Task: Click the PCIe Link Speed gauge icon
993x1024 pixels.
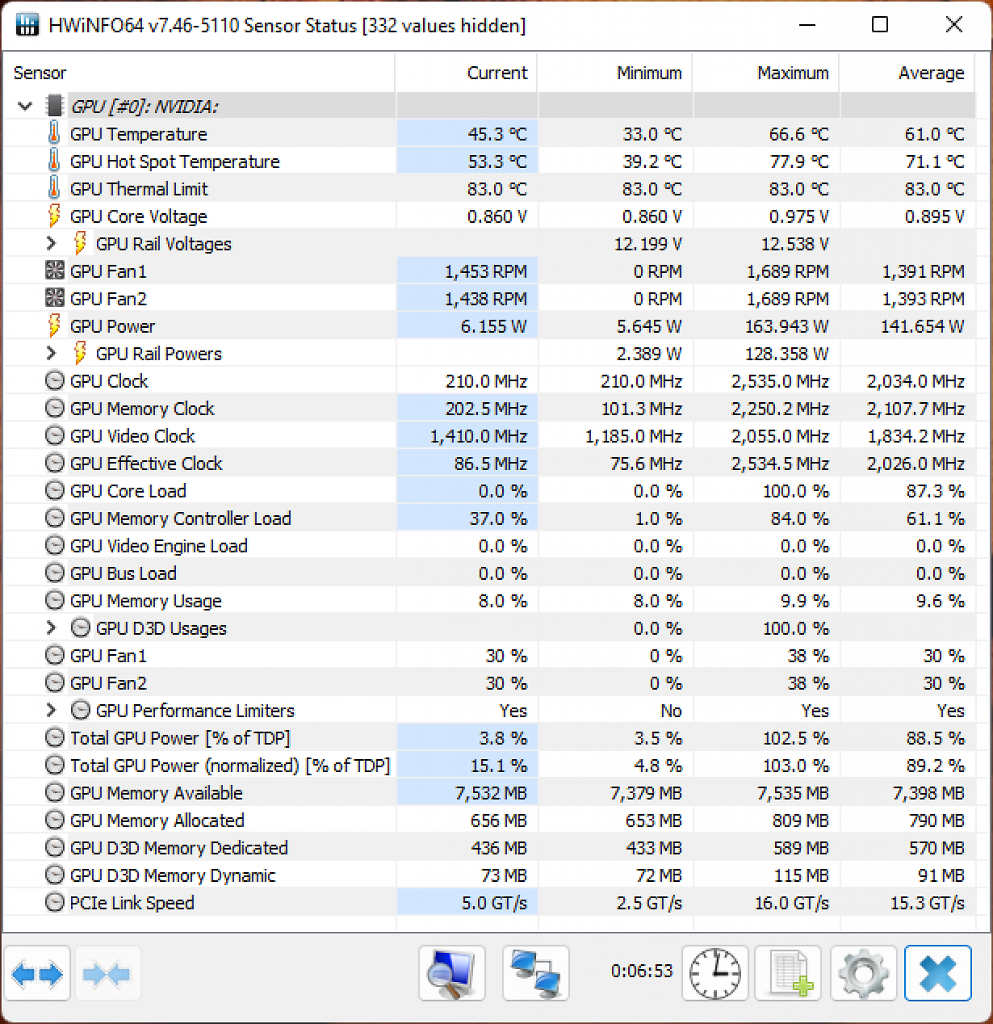Action: 54,902
